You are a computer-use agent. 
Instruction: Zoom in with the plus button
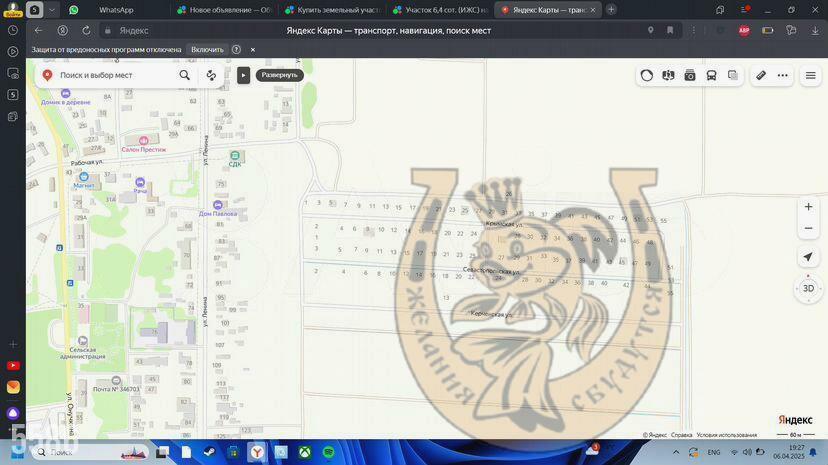(x=808, y=206)
